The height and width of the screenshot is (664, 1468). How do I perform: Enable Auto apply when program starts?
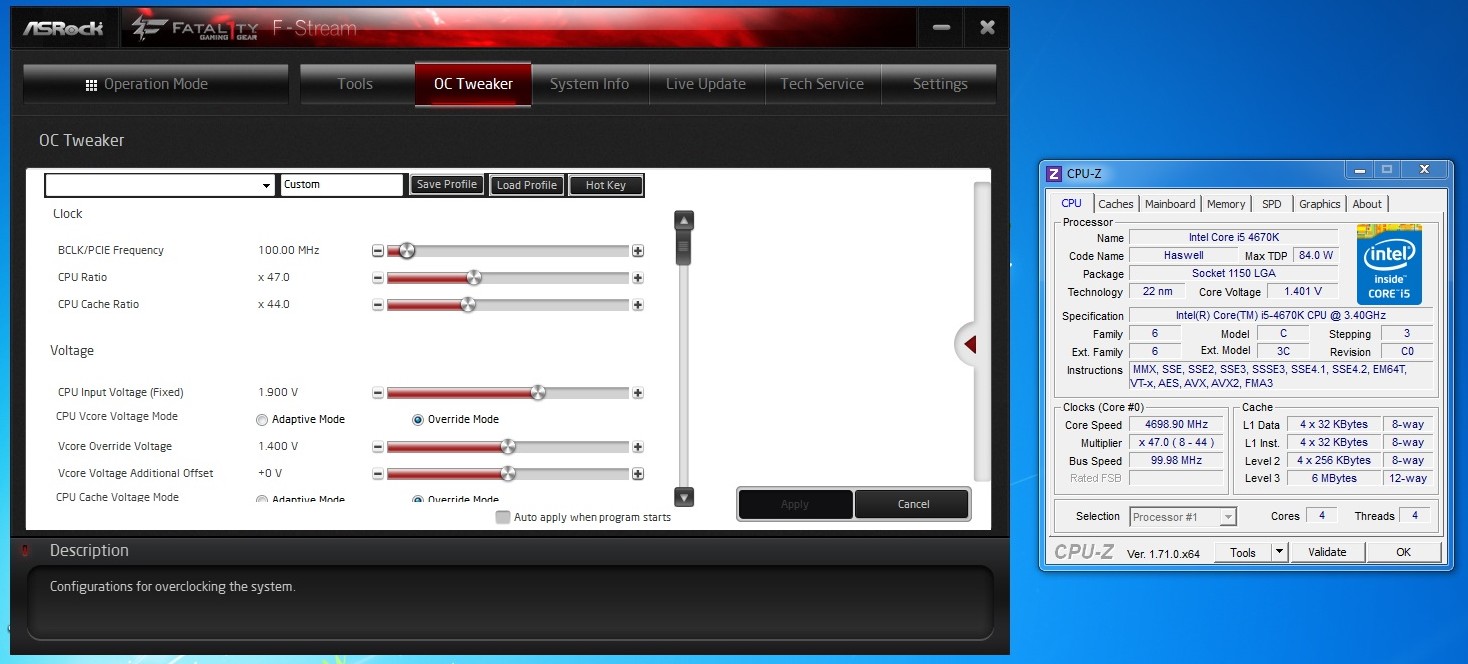503,517
